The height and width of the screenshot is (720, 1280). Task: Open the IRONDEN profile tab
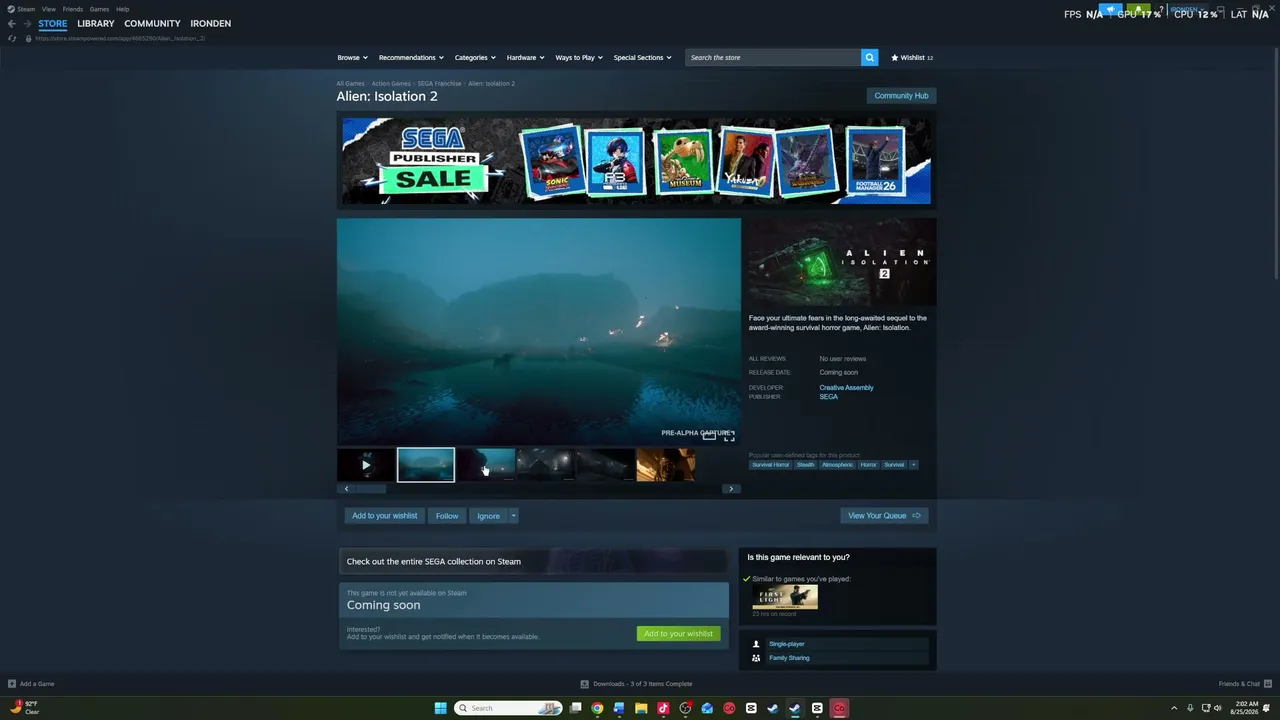pyautogui.click(x=211, y=23)
